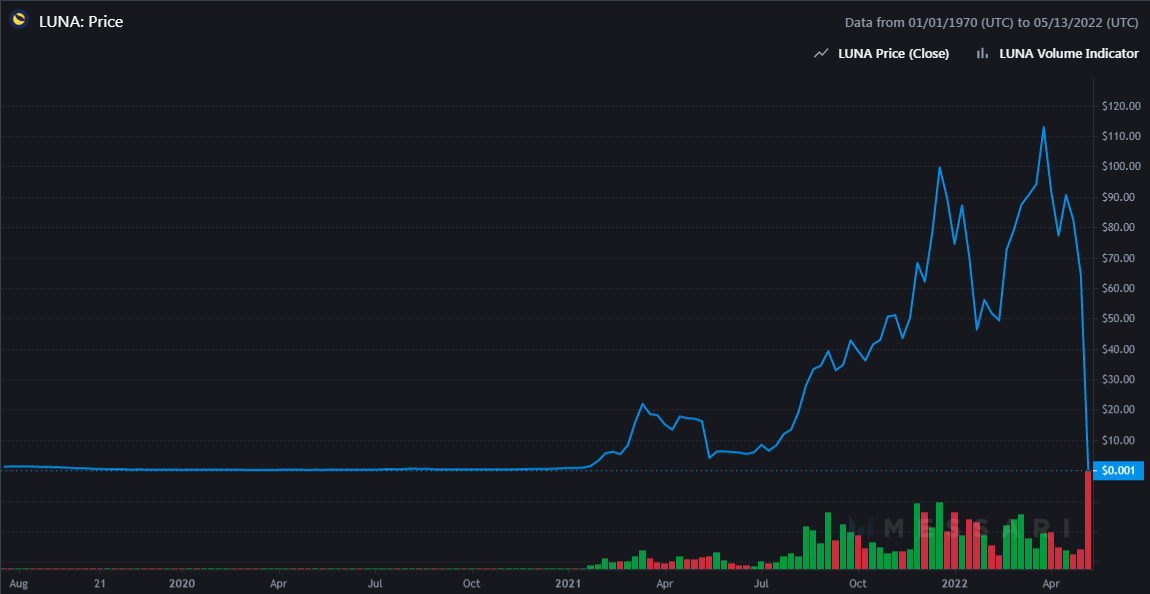The width and height of the screenshot is (1150, 594).
Task: Click the LUNA coin logo icon
Action: coord(19,21)
